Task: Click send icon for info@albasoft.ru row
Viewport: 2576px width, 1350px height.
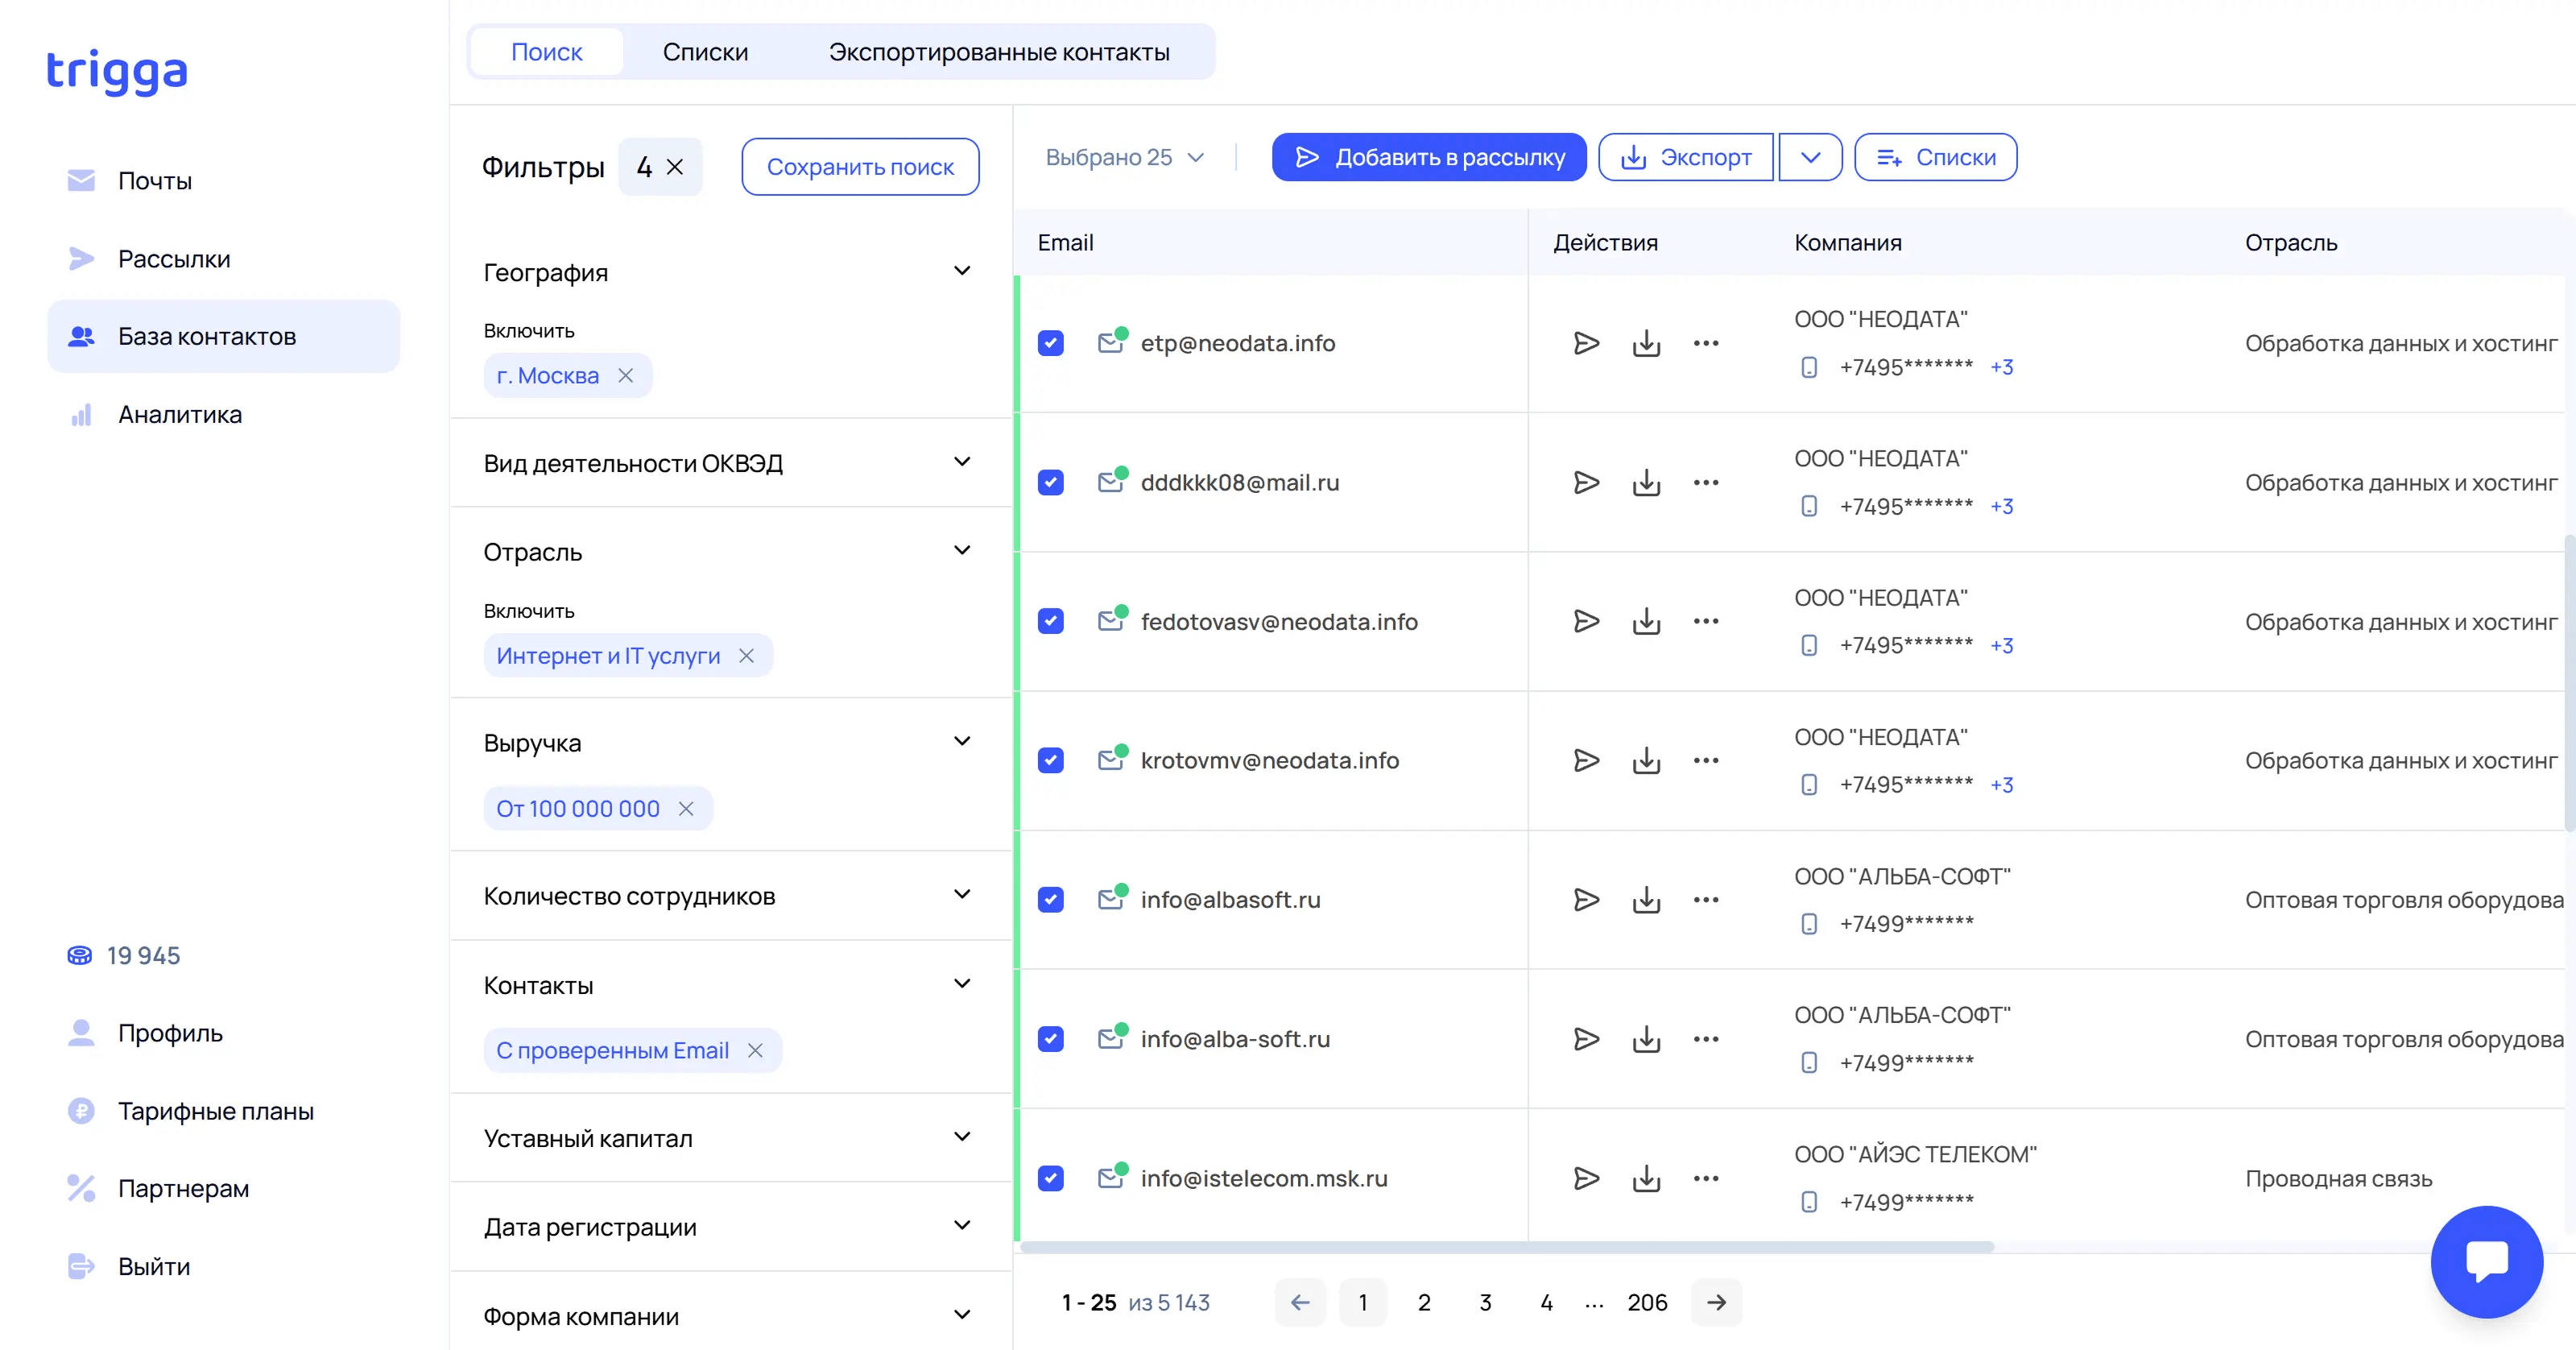Action: (1585, 899)
